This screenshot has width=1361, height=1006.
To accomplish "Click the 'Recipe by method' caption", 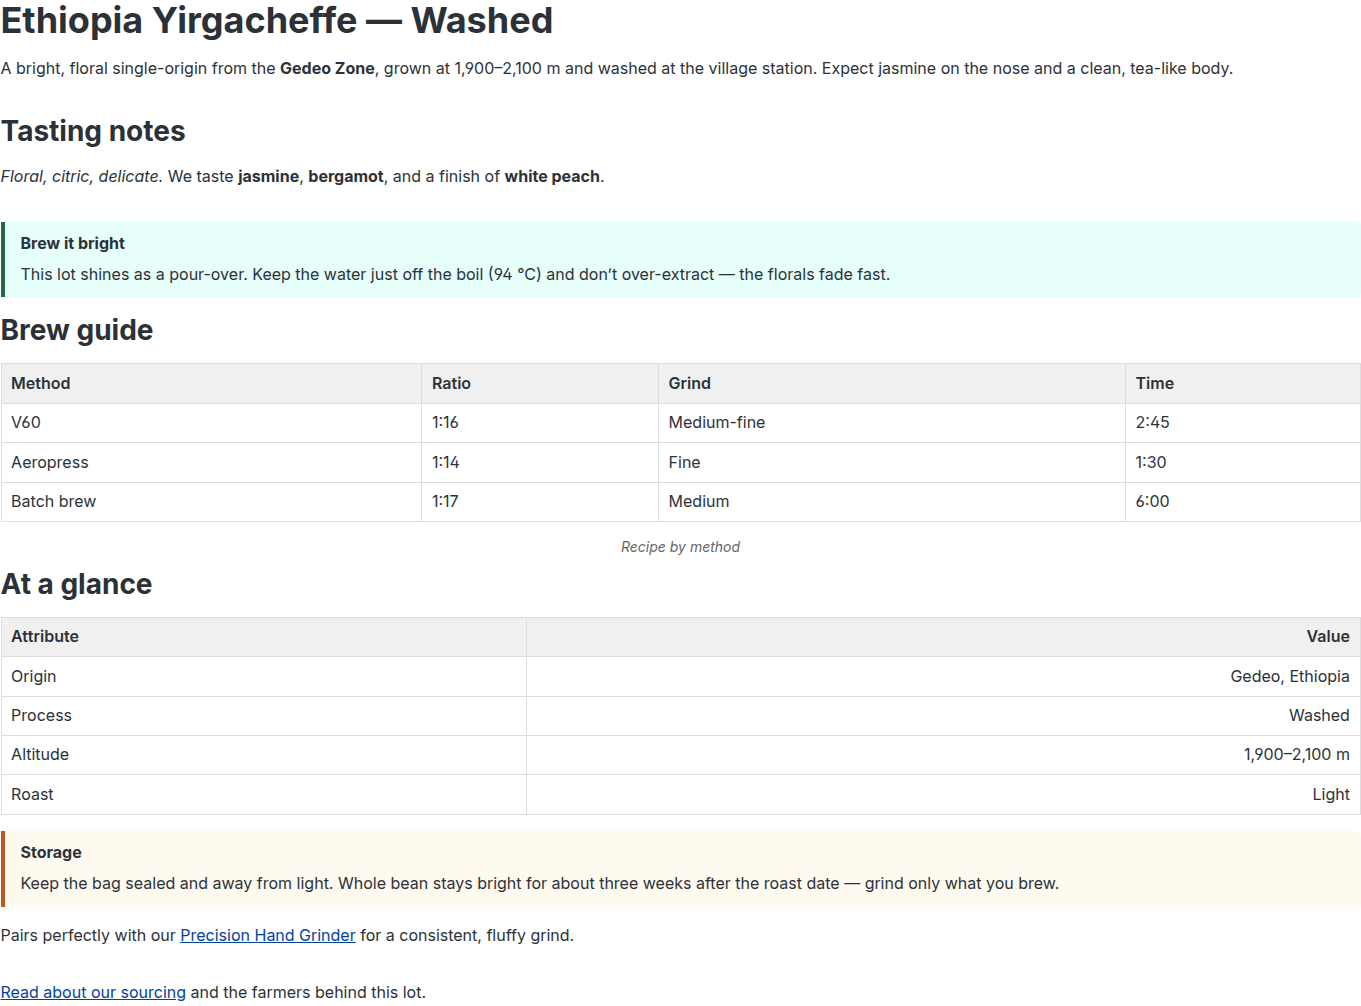I will pyautogui.click(x=680, y=547).
